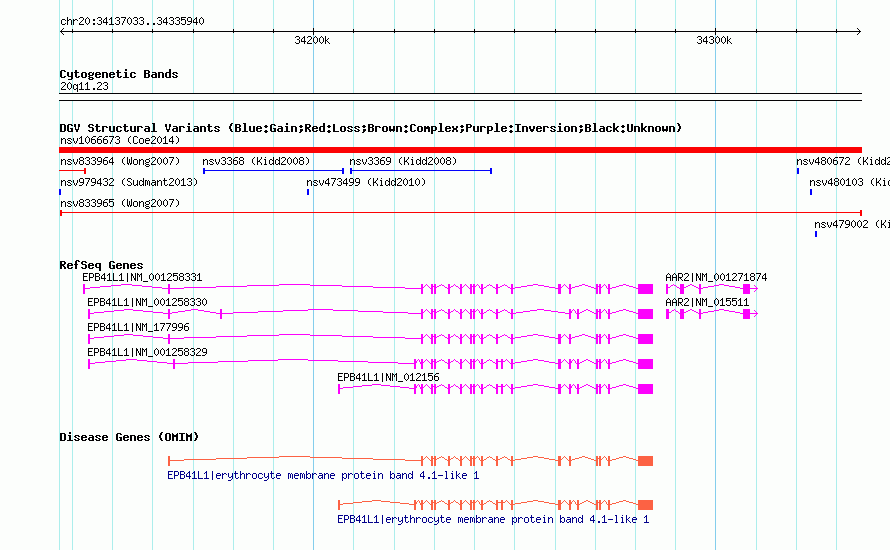This screenshot has height=550, width=890.
Task: Select the EPB41L1|NM_001258331 transcript label
Action: click(x=142, y=277)
